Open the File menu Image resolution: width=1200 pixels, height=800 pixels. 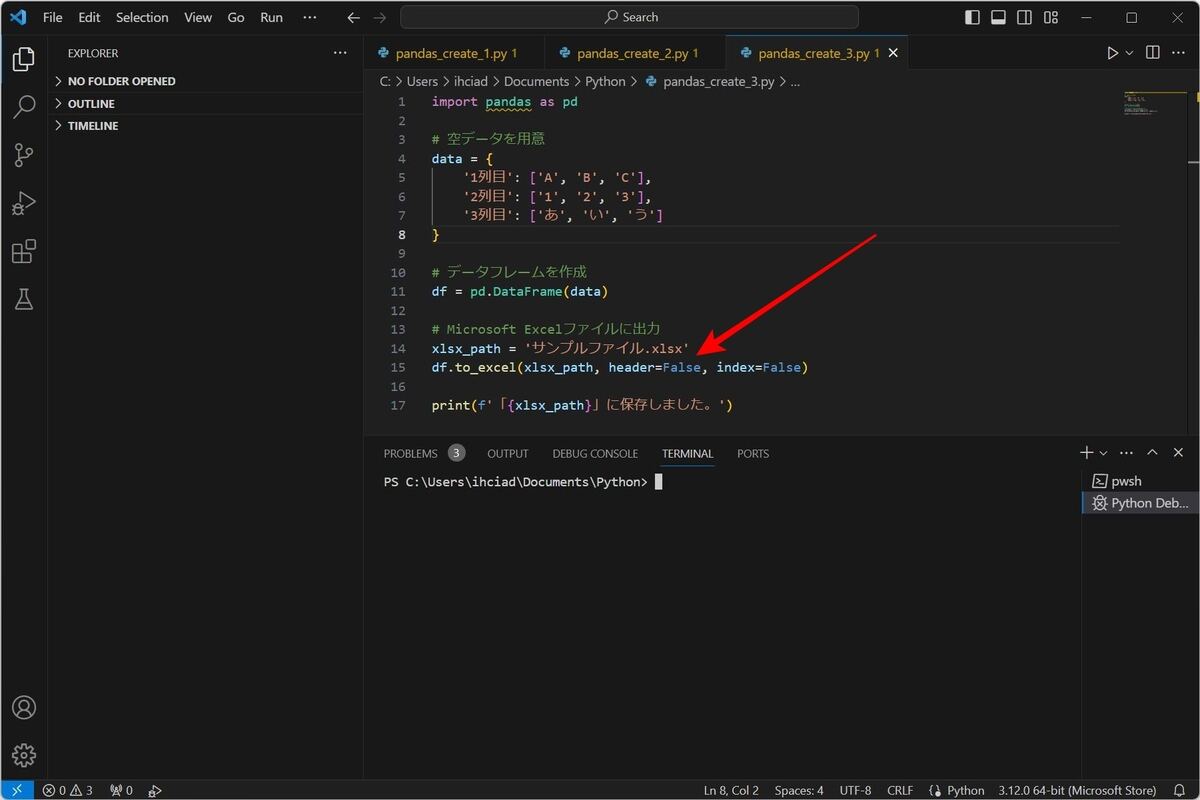52,17
